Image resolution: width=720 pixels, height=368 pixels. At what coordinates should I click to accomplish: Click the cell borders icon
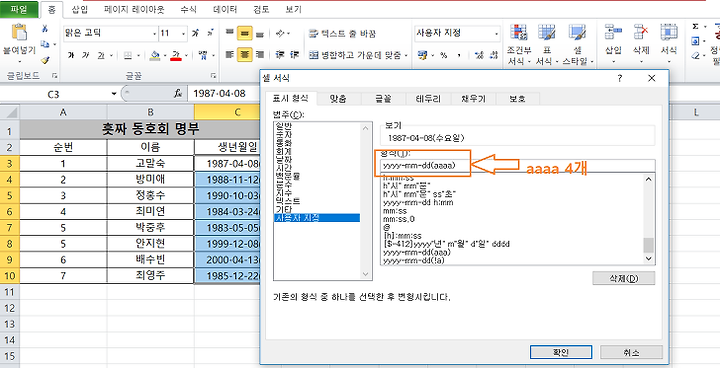pyautogui.click(x=128, y=56)
